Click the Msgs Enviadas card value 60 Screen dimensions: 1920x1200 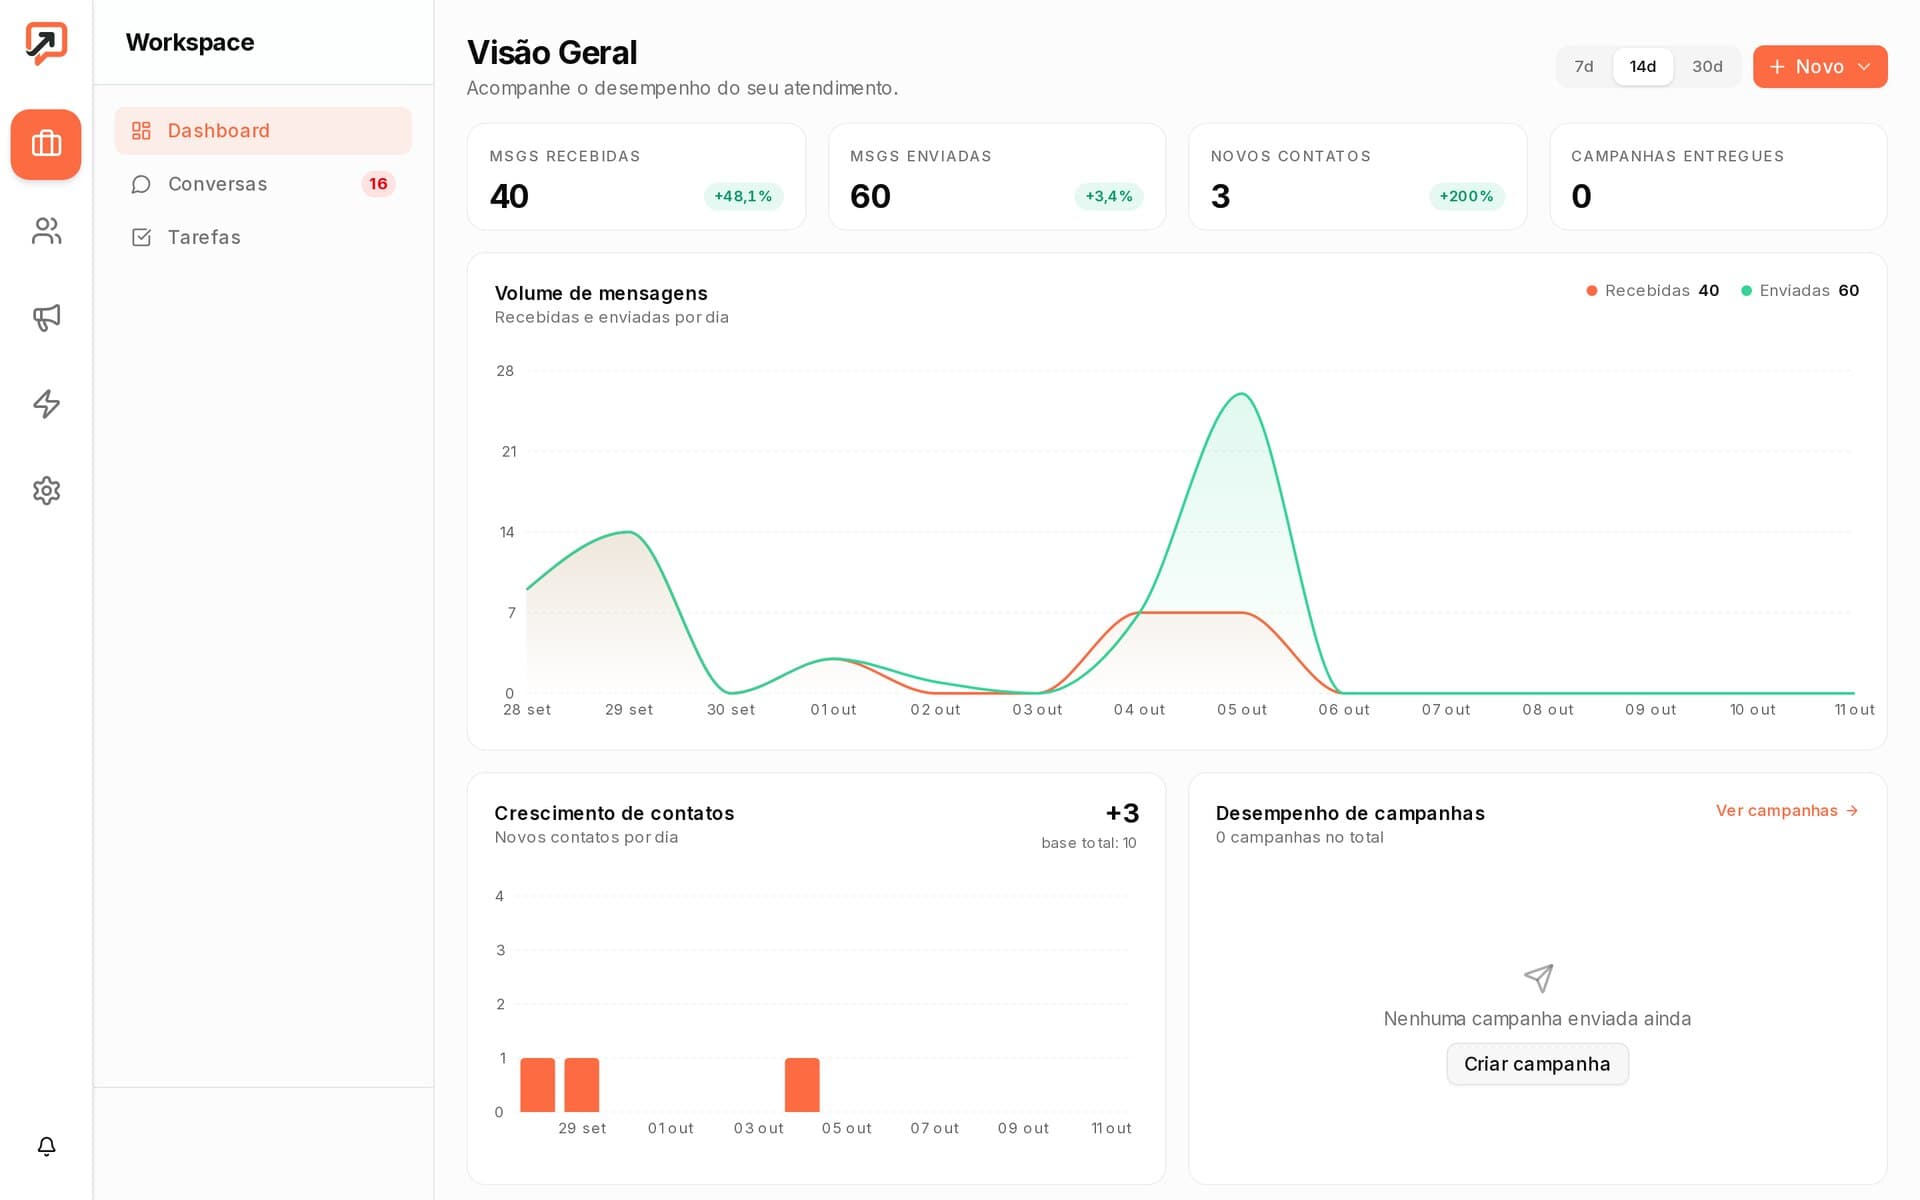click(x=870, y=196)
